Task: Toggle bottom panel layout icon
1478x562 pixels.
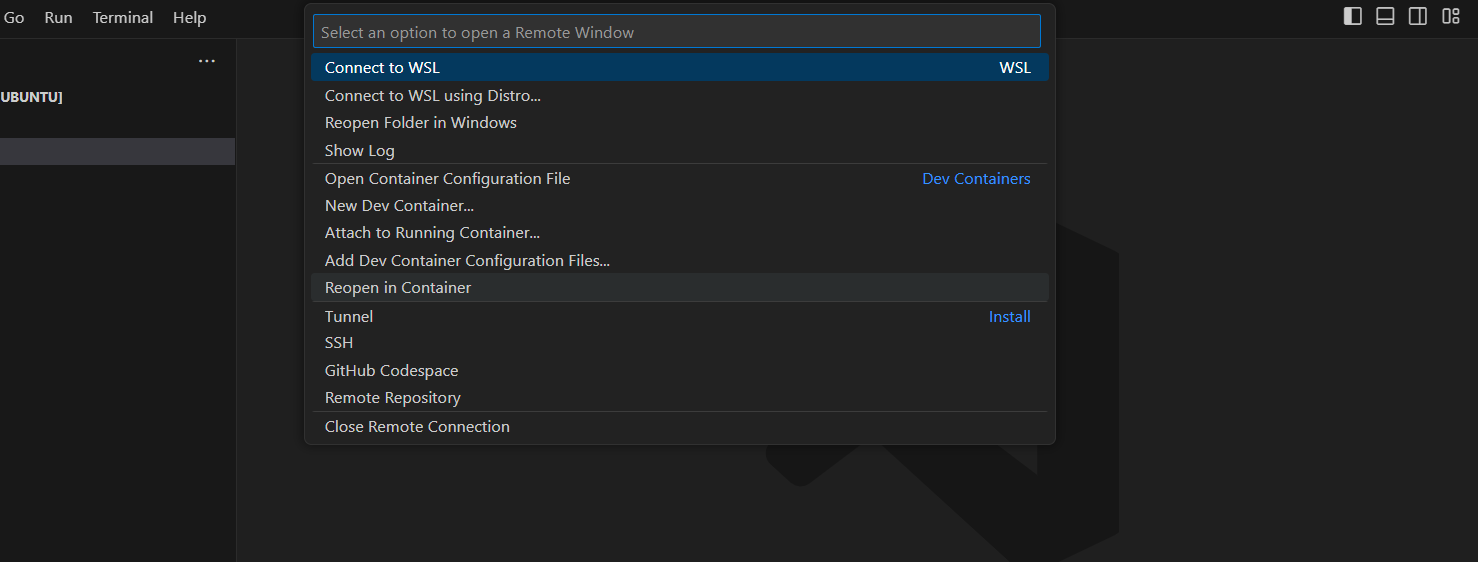Action: click(1385, 16)
